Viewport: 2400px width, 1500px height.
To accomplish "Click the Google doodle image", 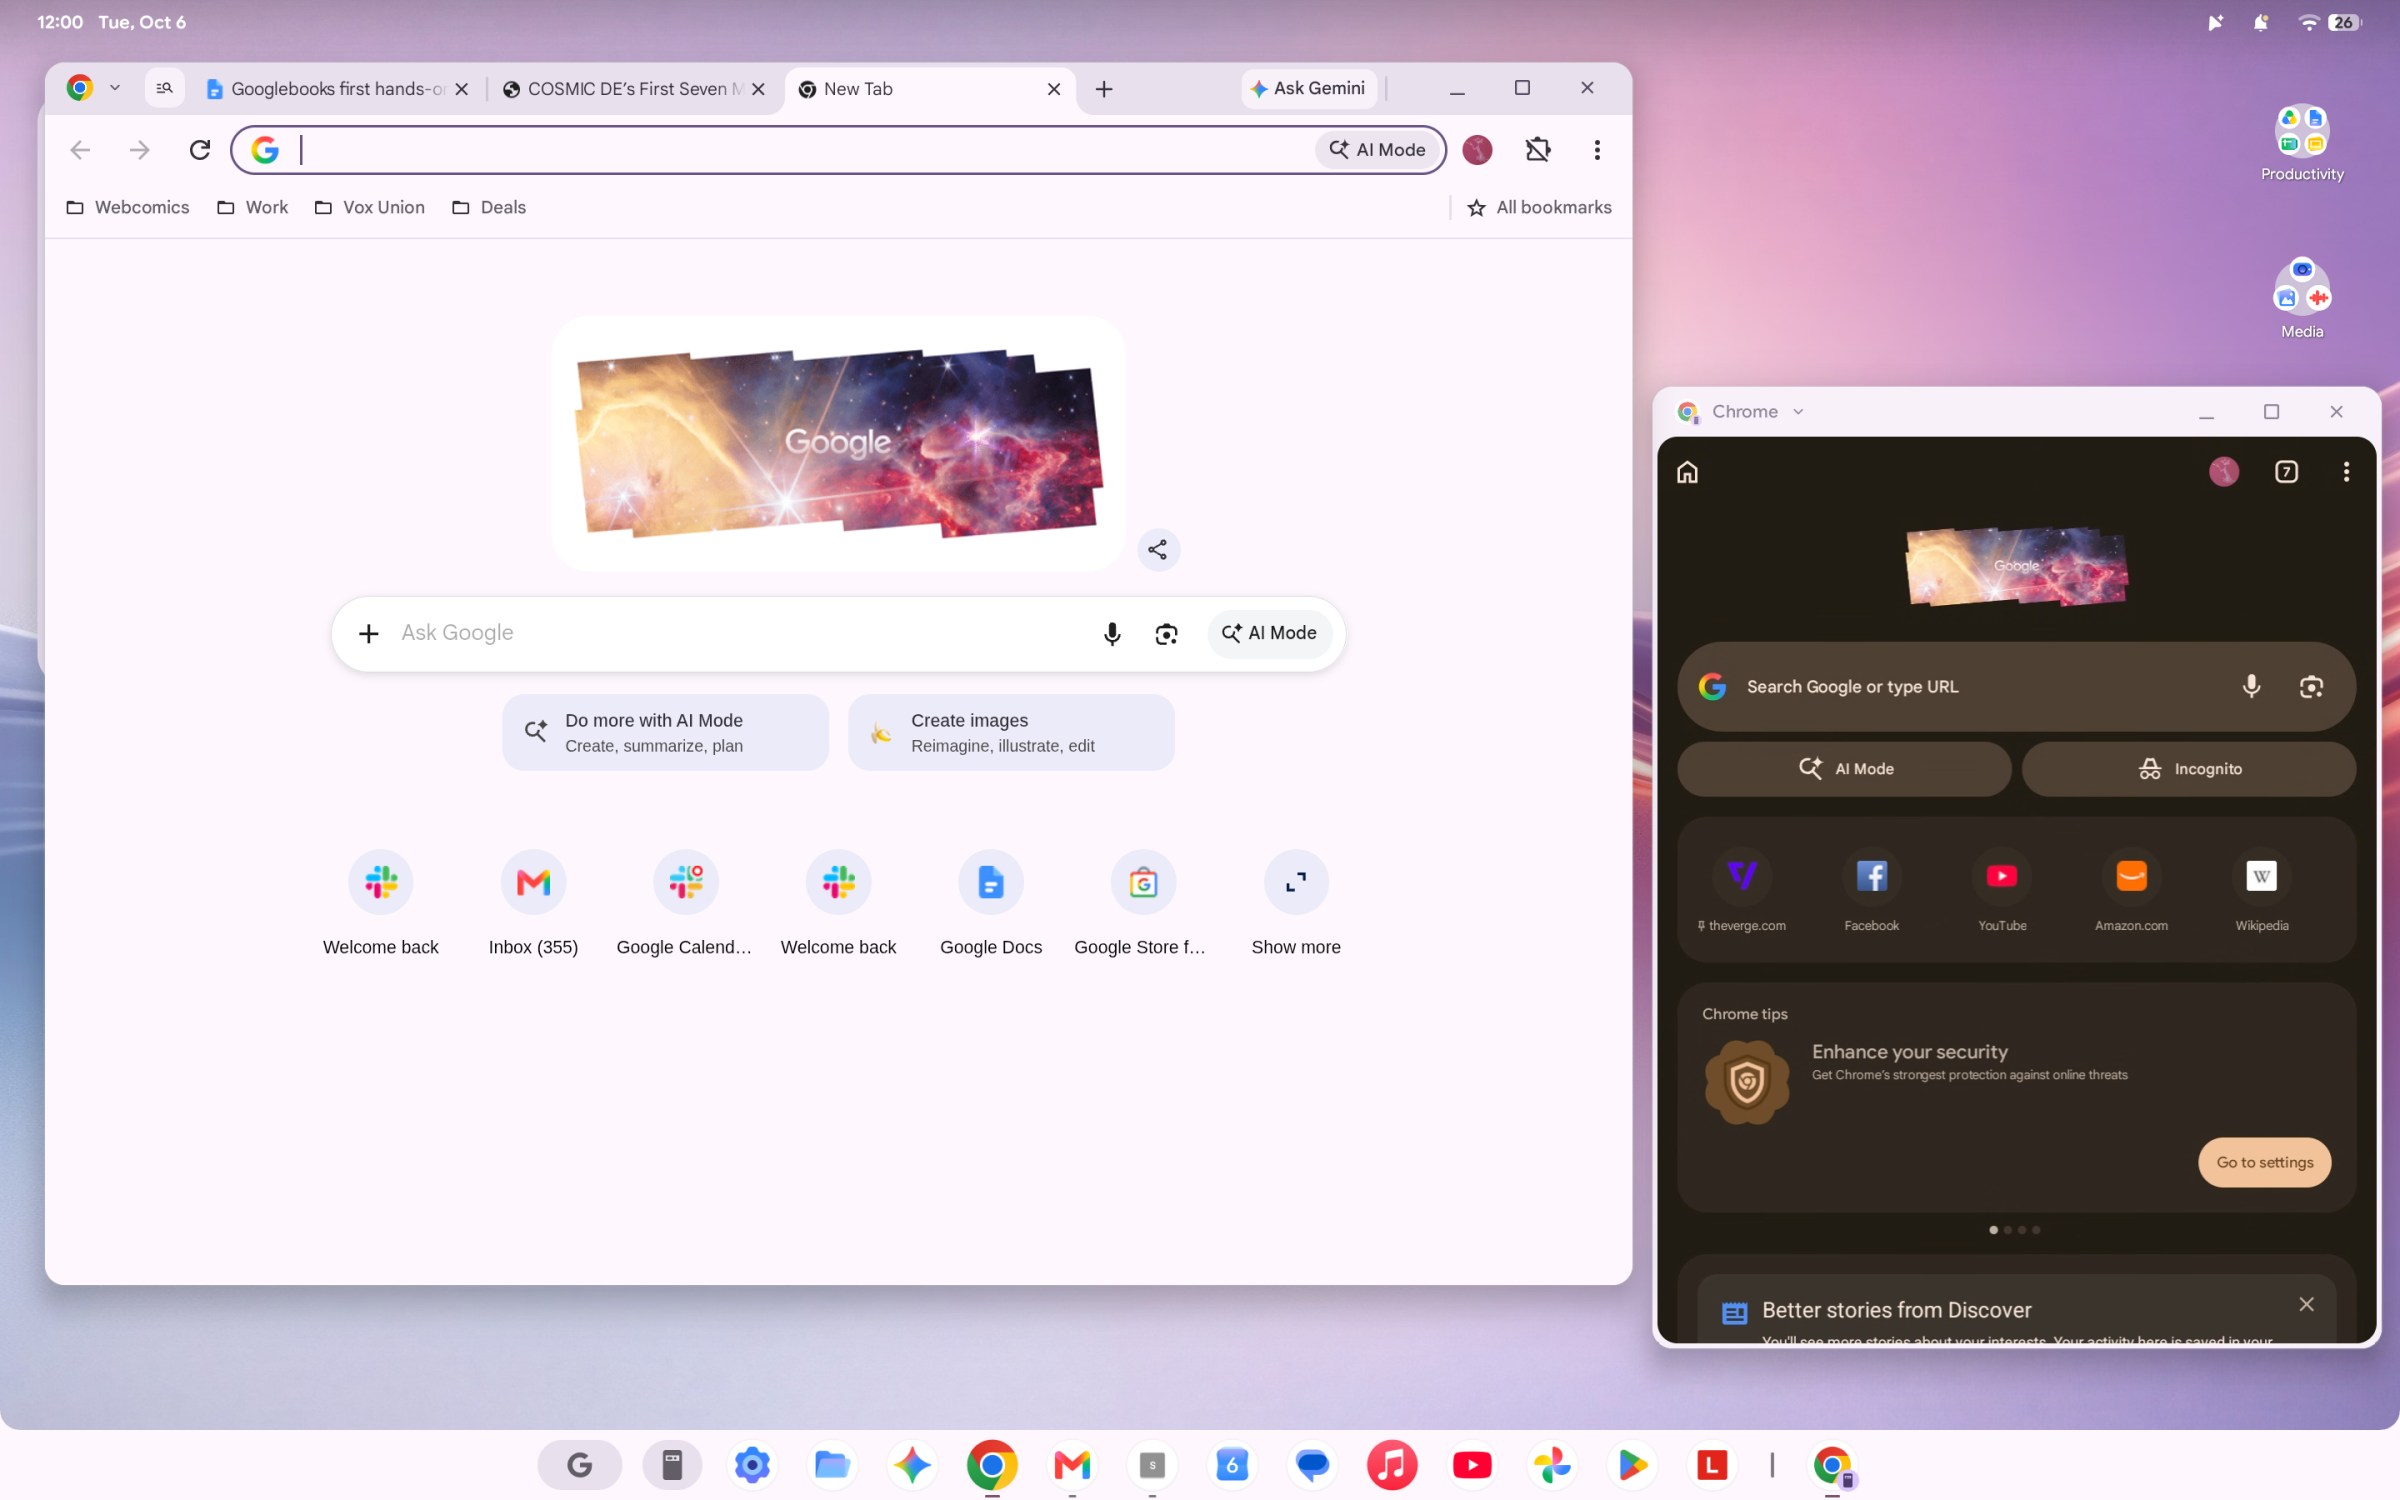I will pyautogui.click(x=838, y=443).
